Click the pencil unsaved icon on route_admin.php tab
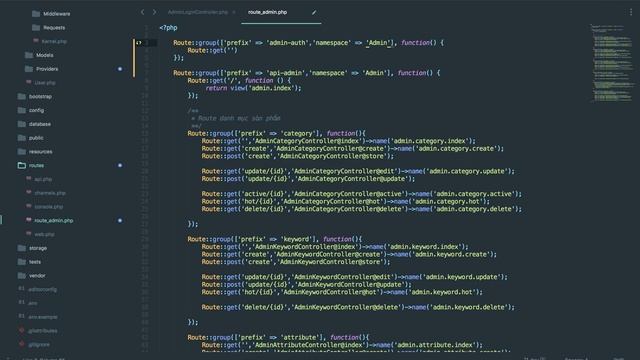 (314, 12)
